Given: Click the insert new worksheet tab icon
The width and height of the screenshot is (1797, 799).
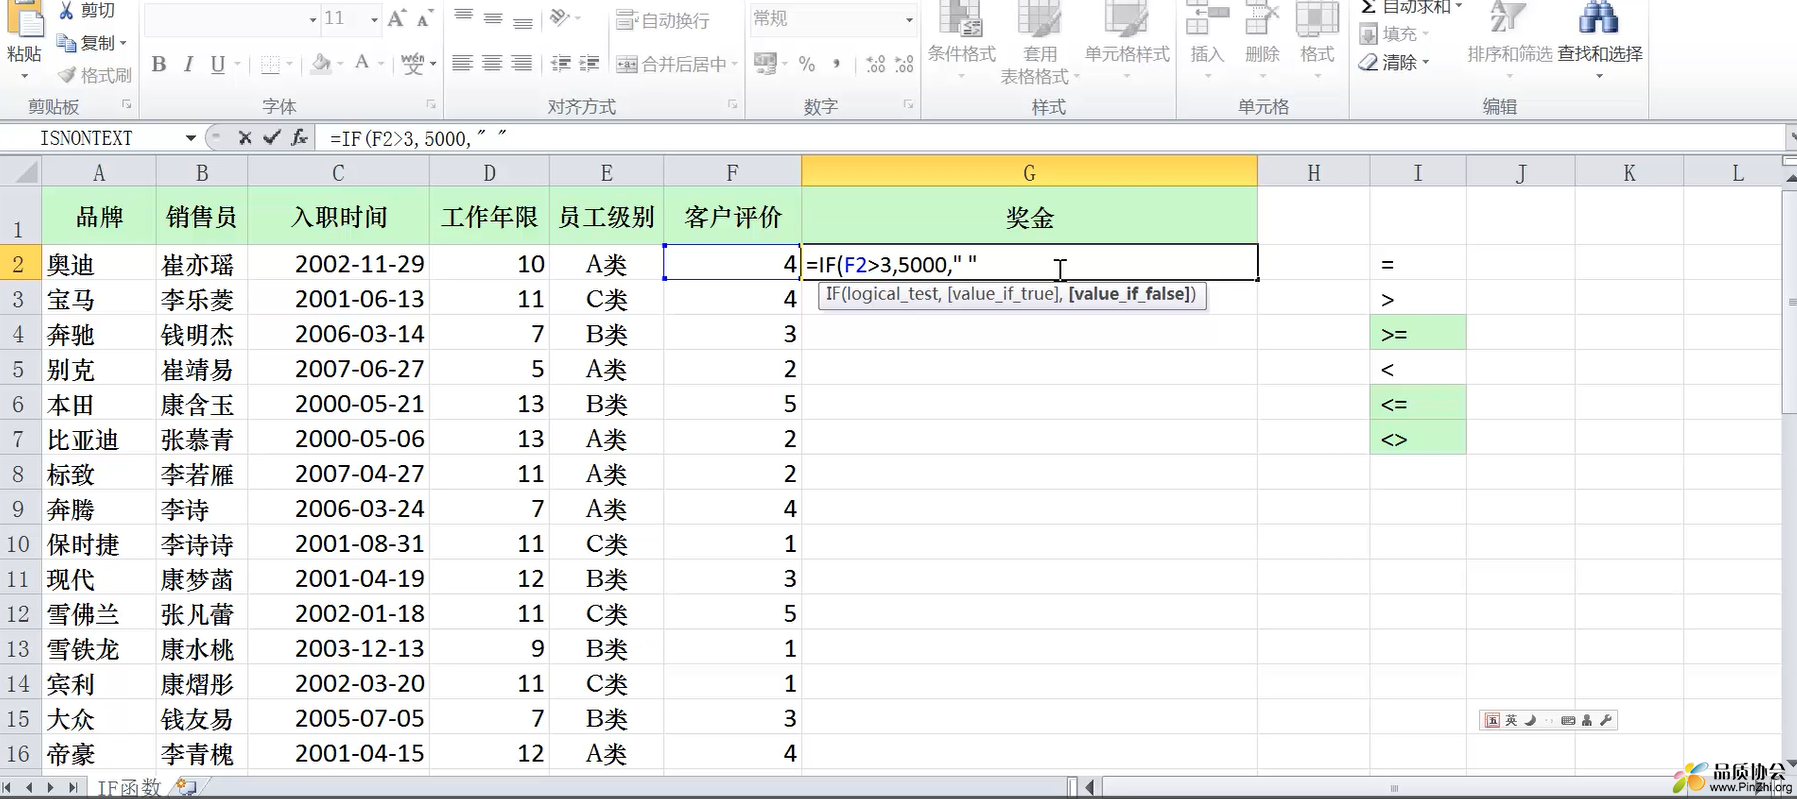Looking at the screenshot, I should coord(186,787).
